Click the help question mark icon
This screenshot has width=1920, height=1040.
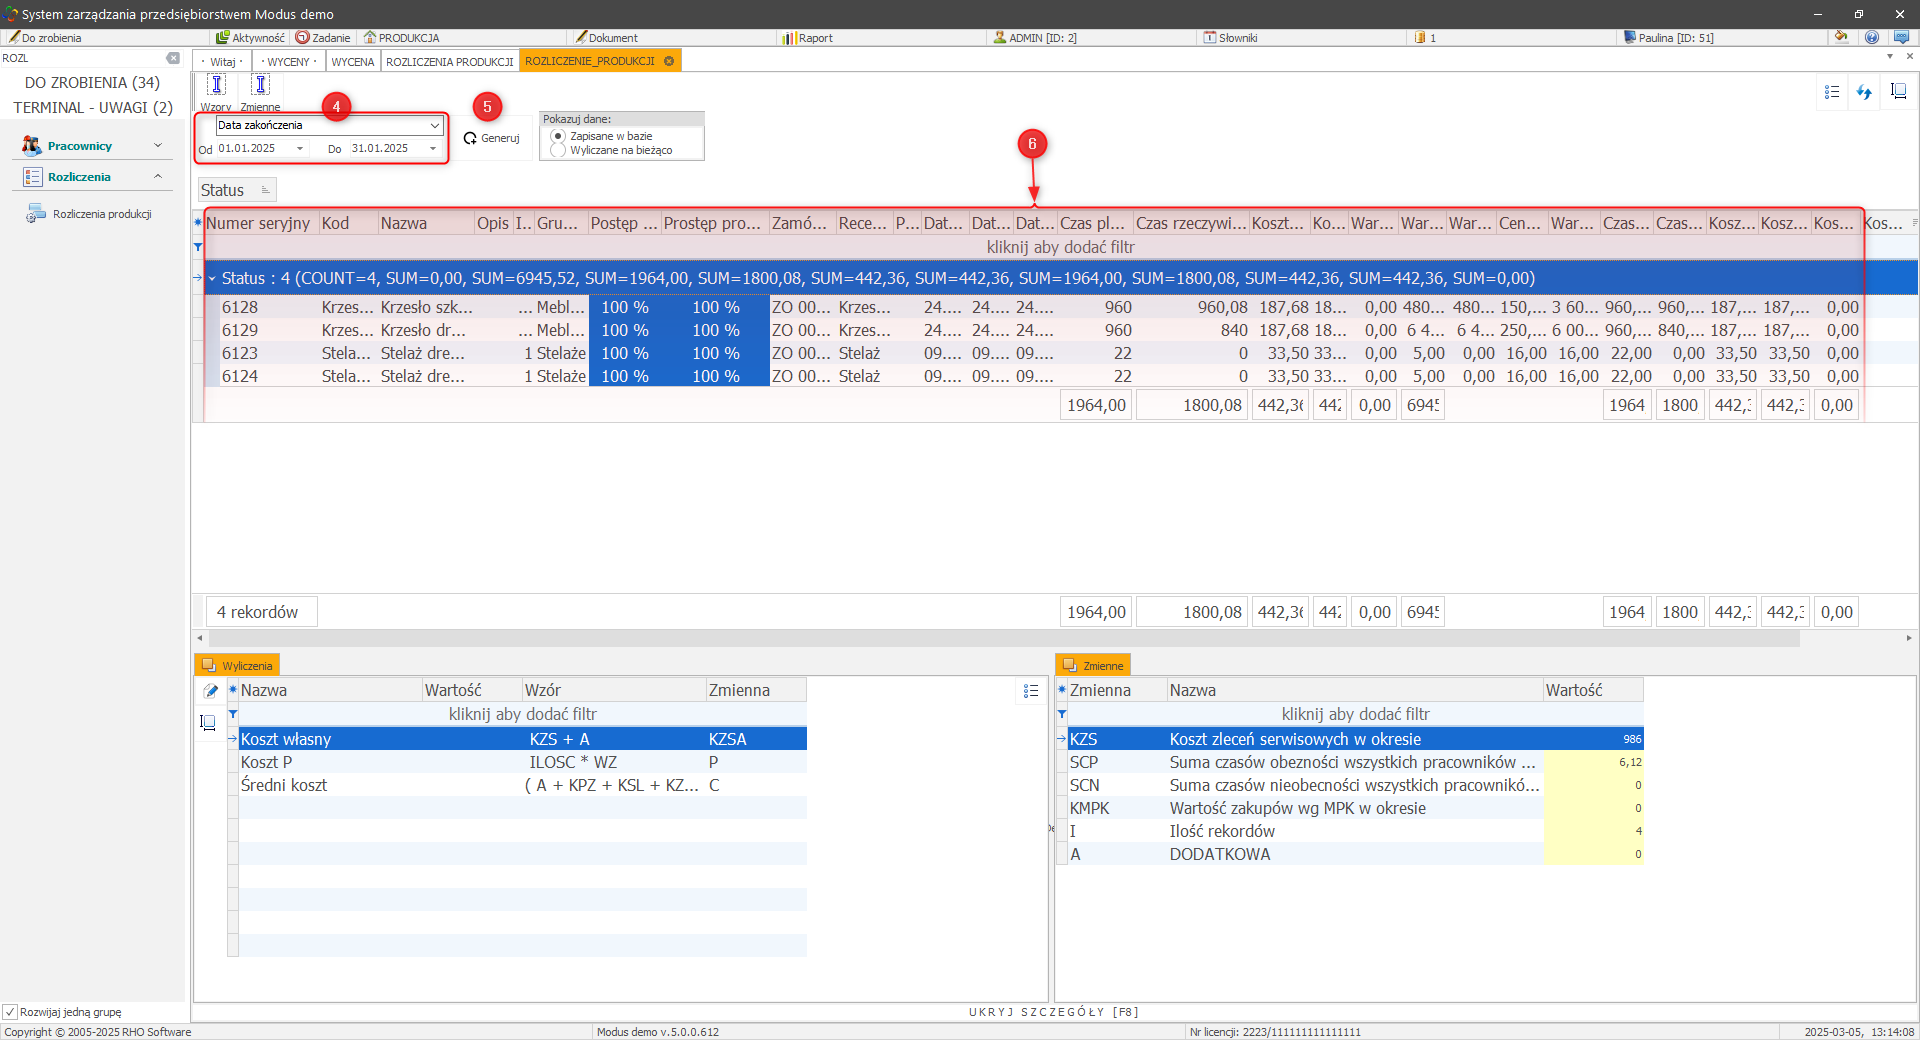coord(1872,38)
